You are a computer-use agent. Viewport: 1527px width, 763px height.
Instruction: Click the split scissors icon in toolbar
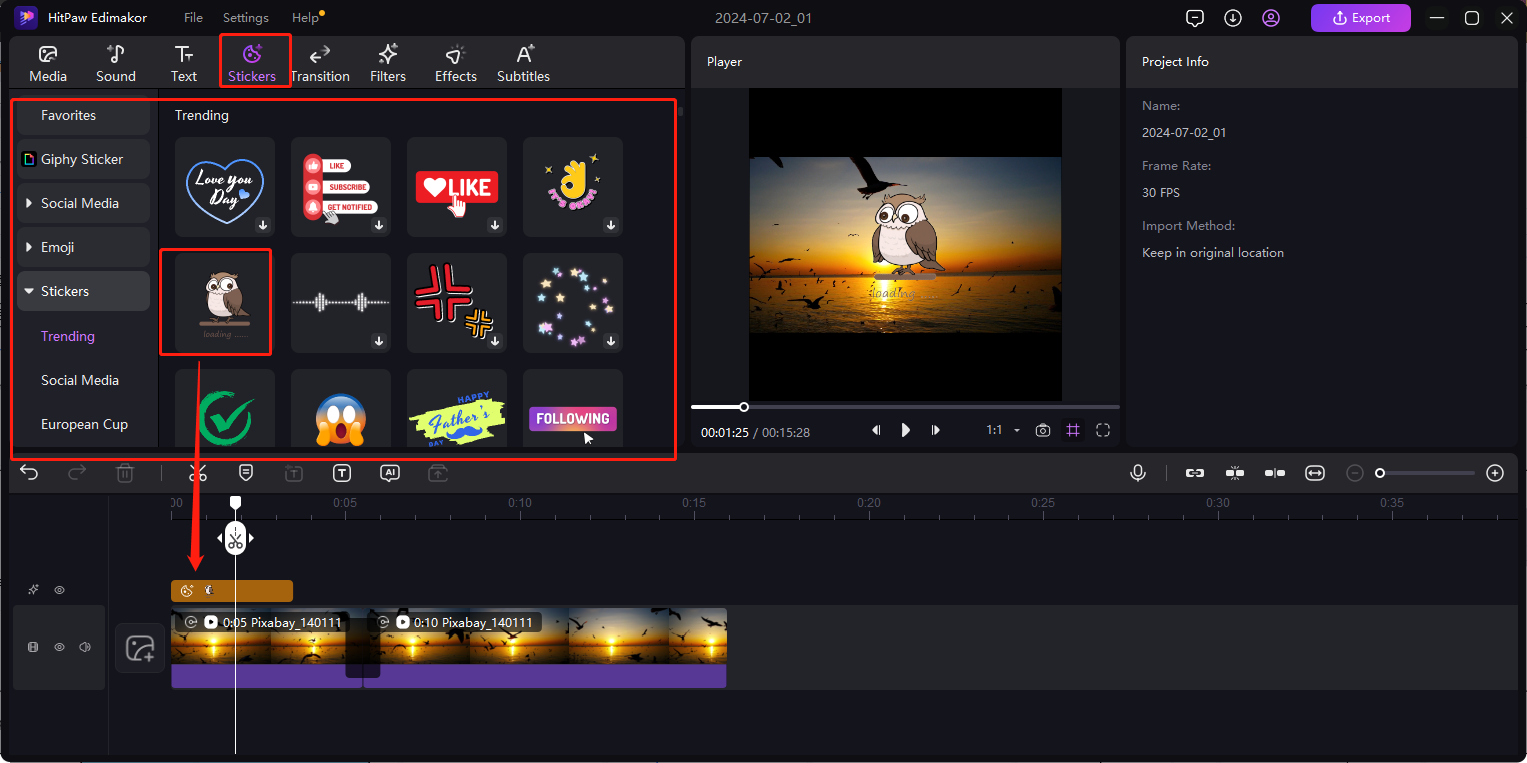coord(198,473)
